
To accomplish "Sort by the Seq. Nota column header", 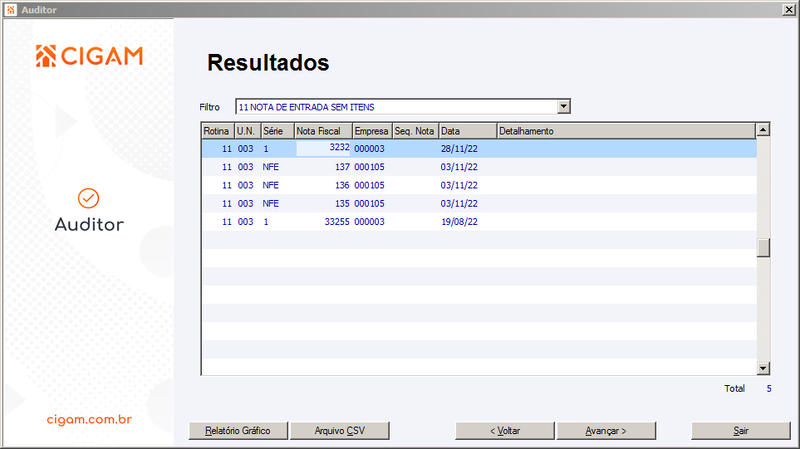I will click(x=416, y=131).
